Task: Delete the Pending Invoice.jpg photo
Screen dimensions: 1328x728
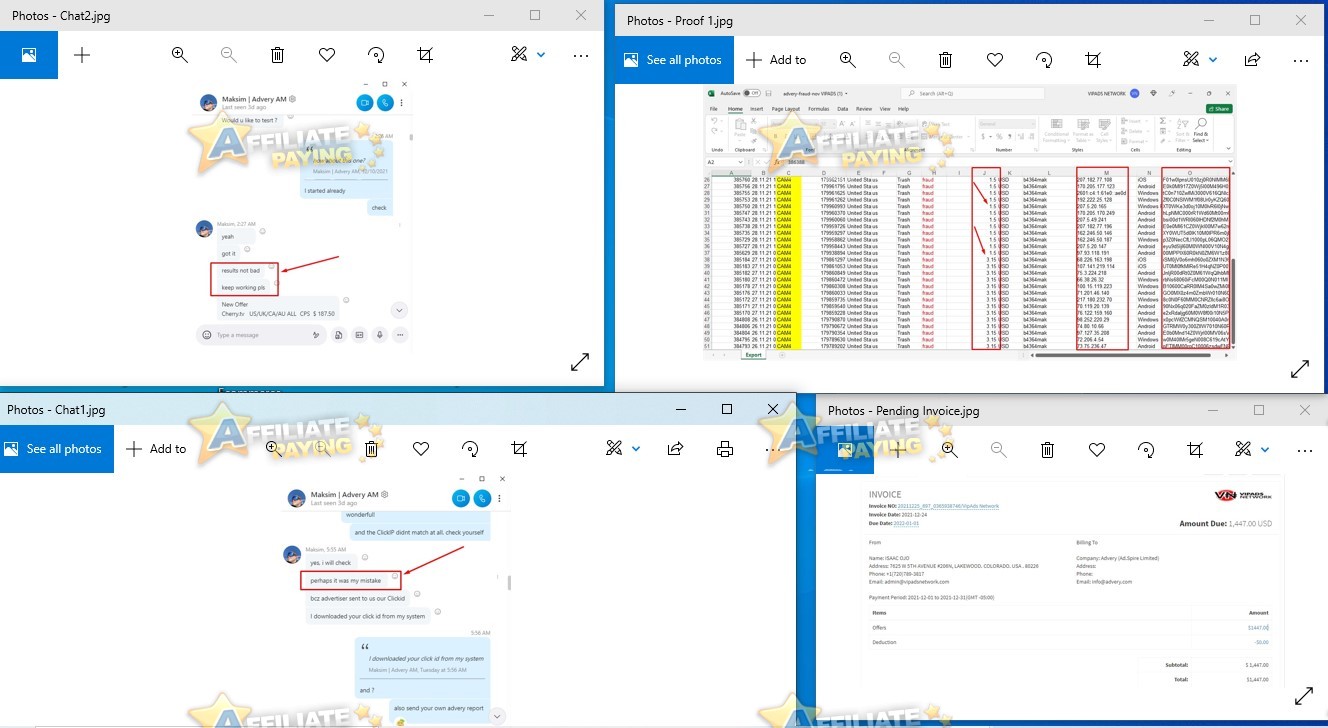Action: click(1048, 450)
